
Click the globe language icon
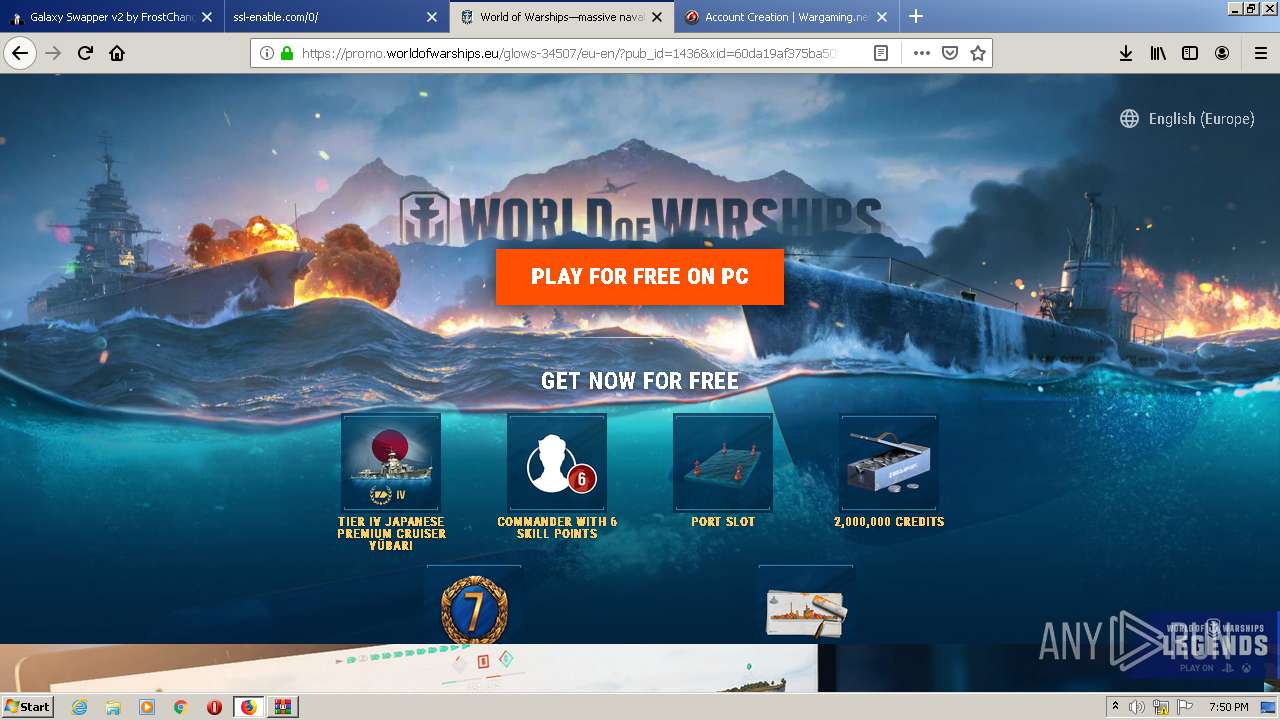click(x=1129, y=119)
